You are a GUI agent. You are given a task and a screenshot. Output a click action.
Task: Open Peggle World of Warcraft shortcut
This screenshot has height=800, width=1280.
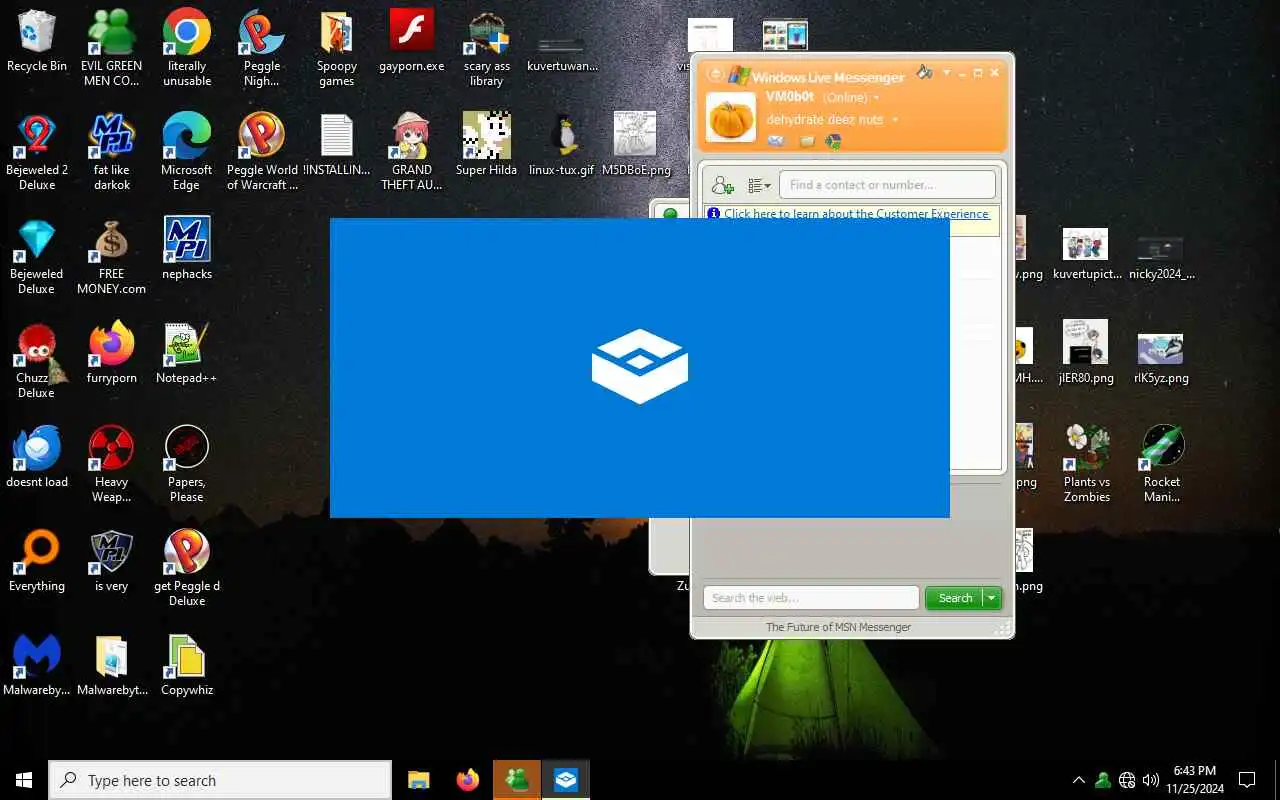[x=262, y=152]
